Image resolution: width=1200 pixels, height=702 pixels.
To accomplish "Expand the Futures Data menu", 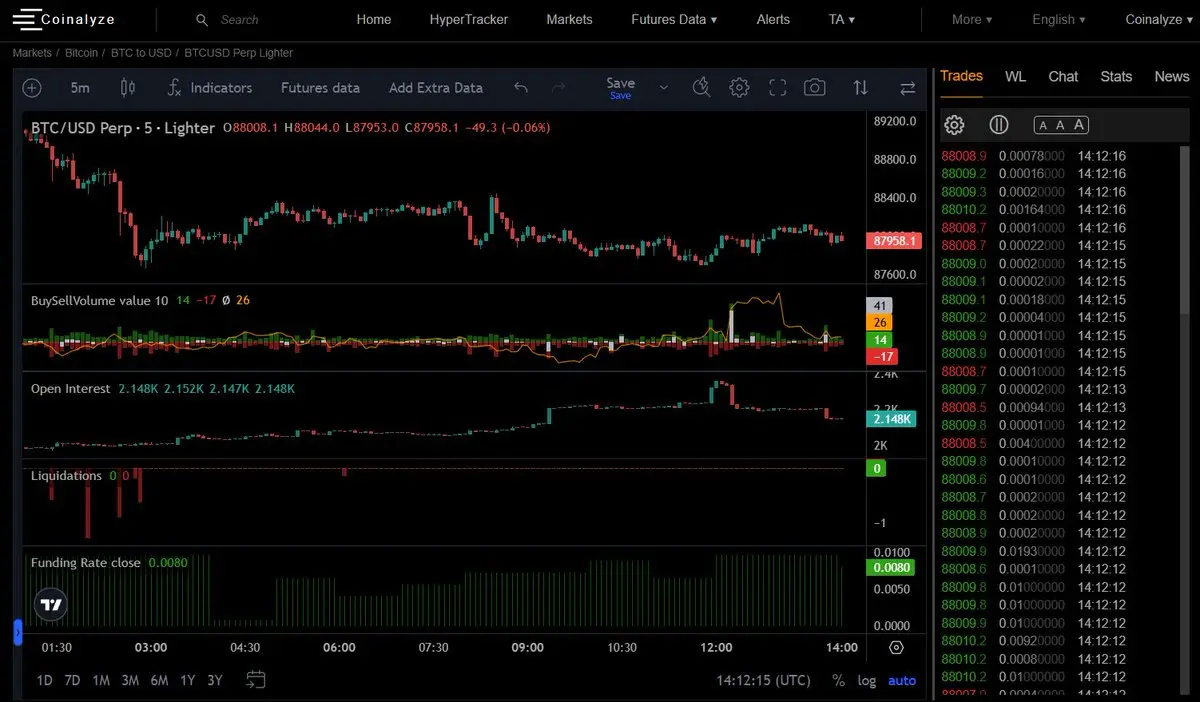I will click(x=674, y=19).
